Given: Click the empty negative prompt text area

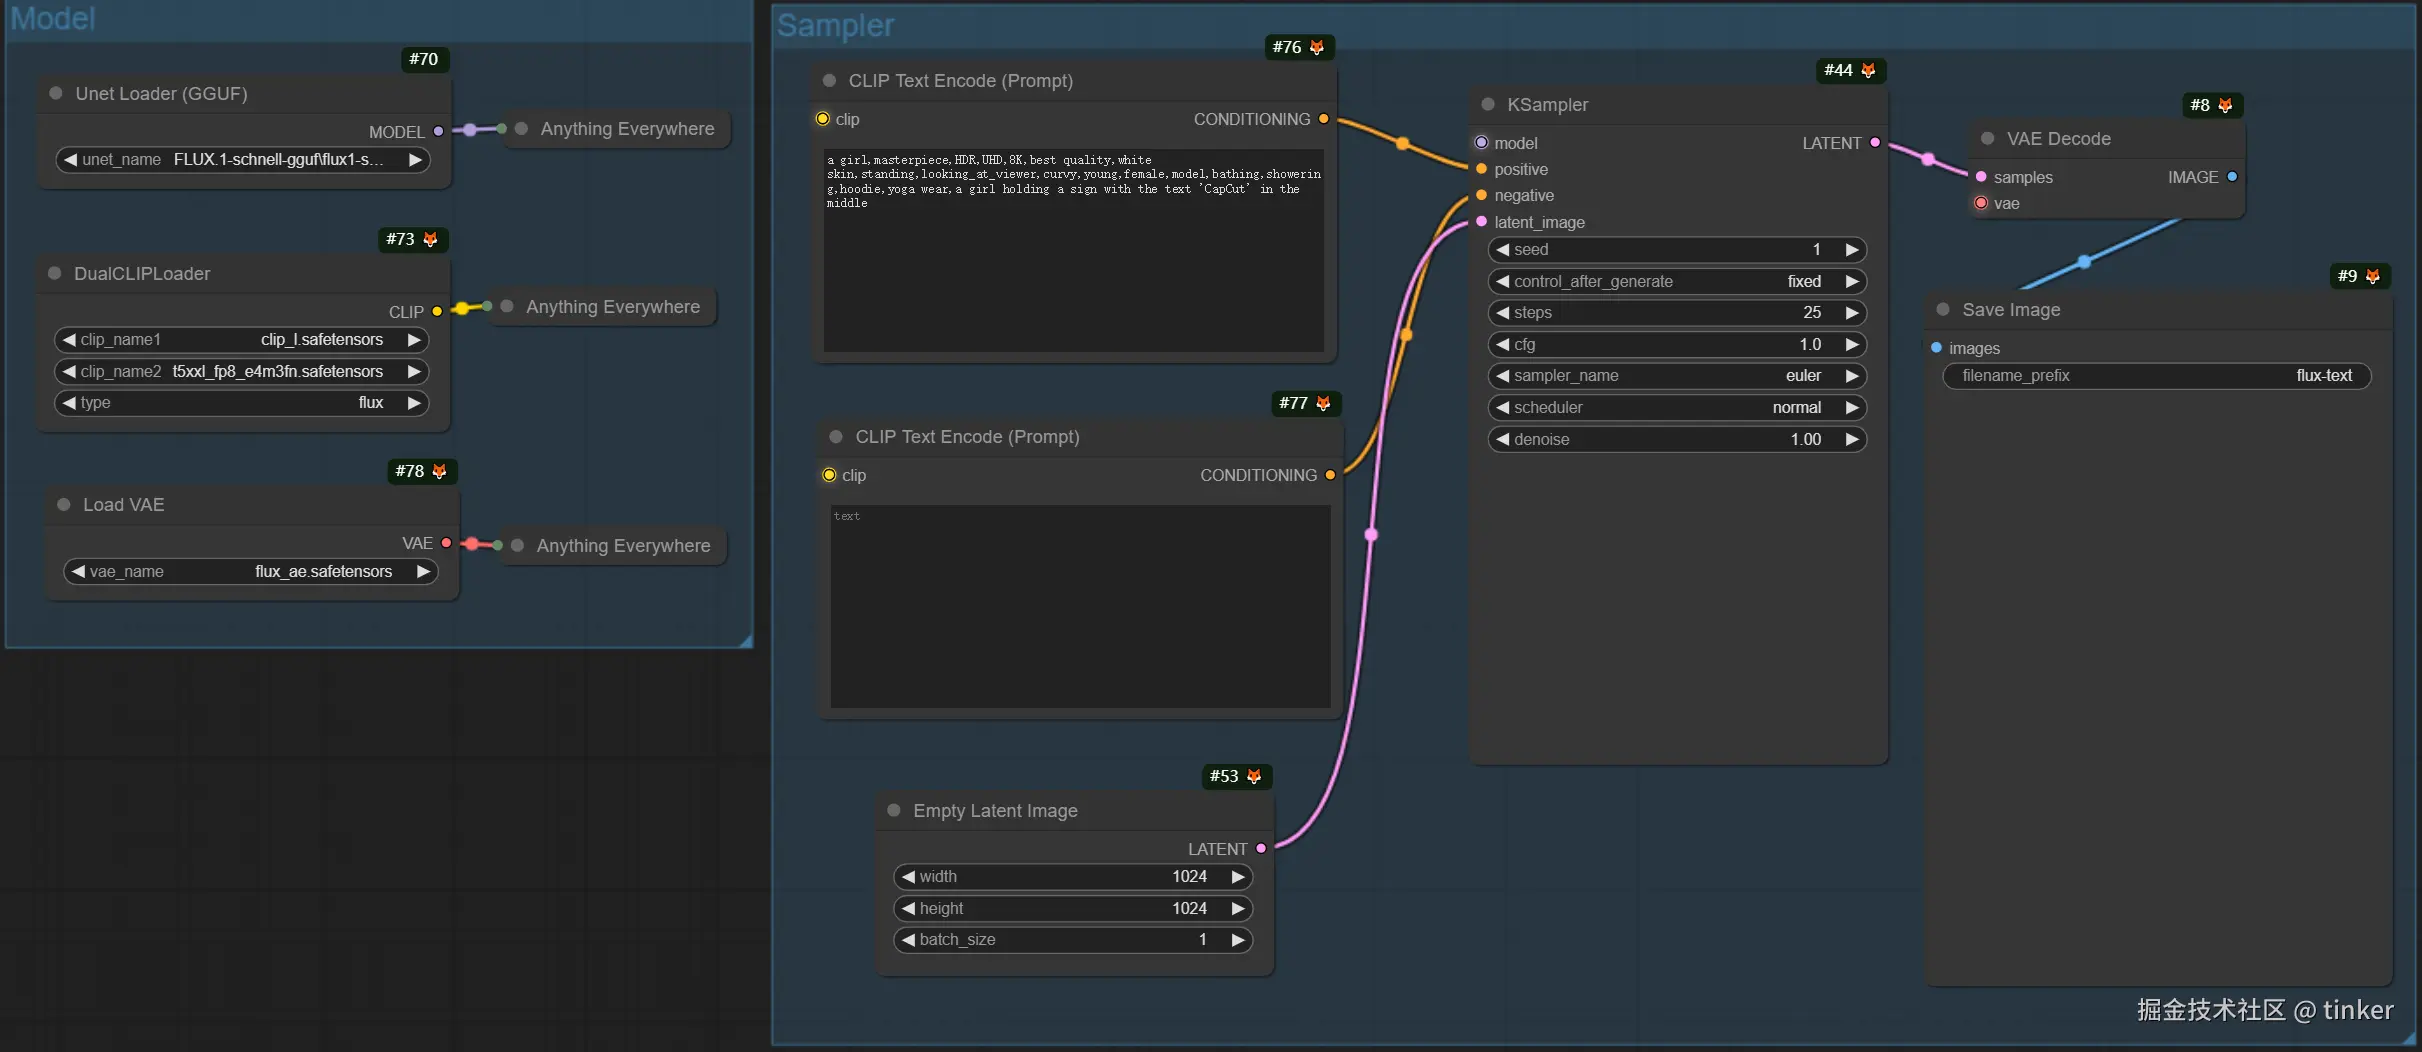Looking at the screenshot, I should [1080, 606].
